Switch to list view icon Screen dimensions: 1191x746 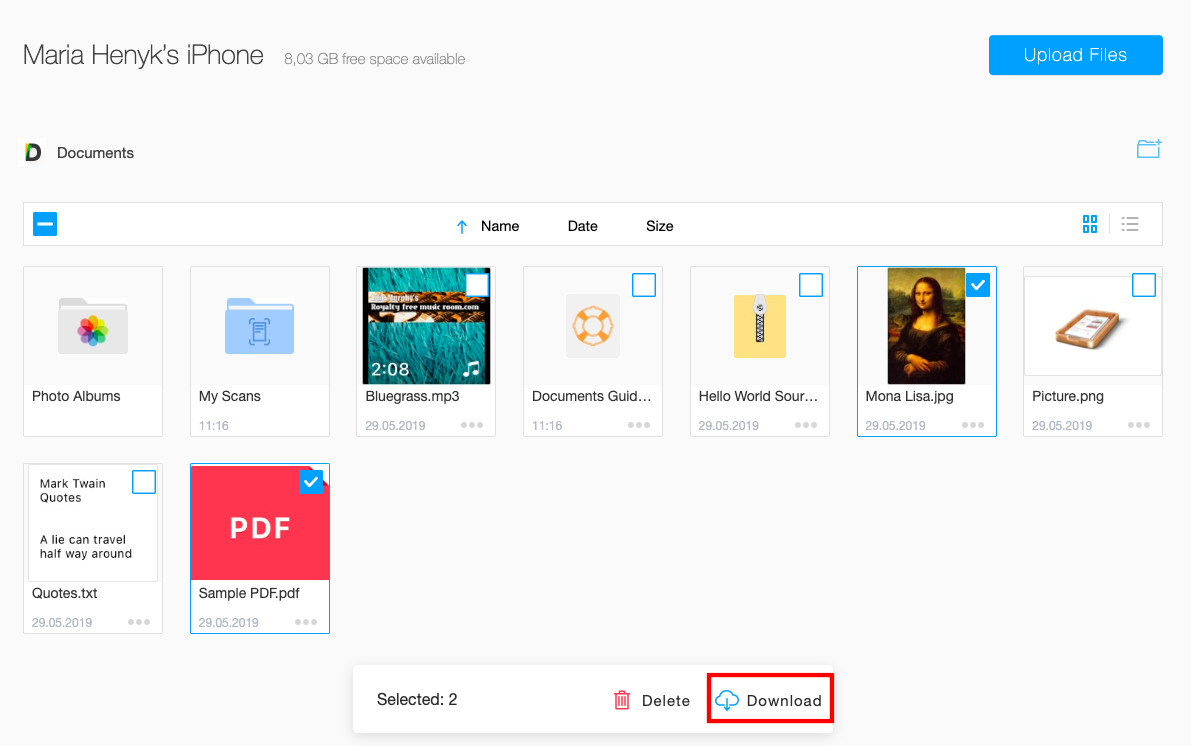point(1130,224)
